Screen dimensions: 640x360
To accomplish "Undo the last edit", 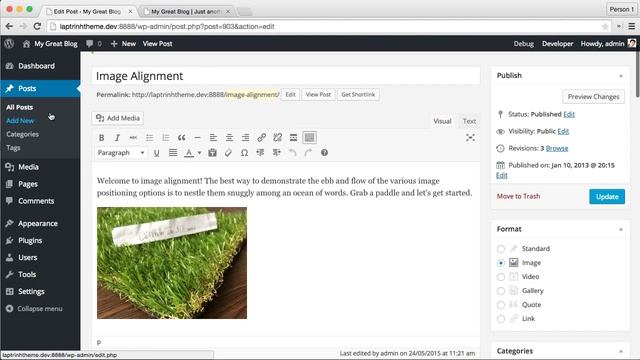I will [292, 153].
